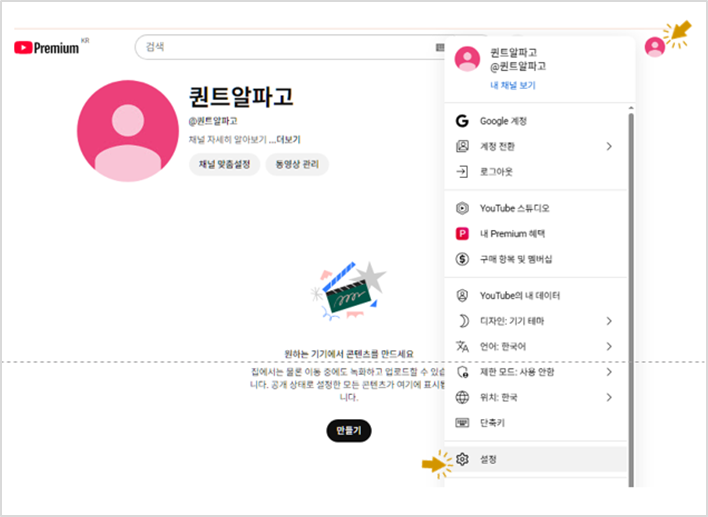
Task: Open 구매 항목 및 멤버십 menu item
Action: pyautogui.click(x=536, y=259)
